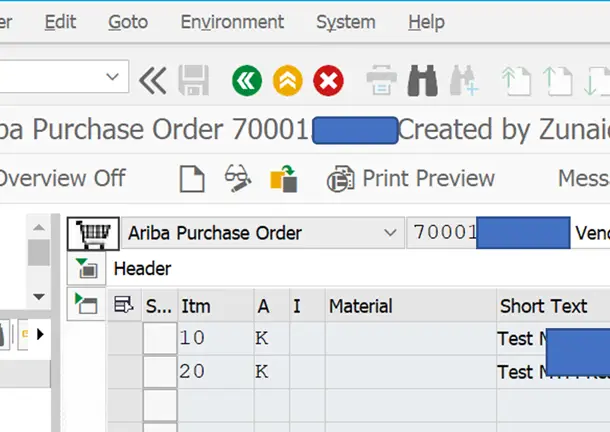Viewport: 610px width, 432px height.
Task: Click the Next Page icon
Action: (597, 81)
